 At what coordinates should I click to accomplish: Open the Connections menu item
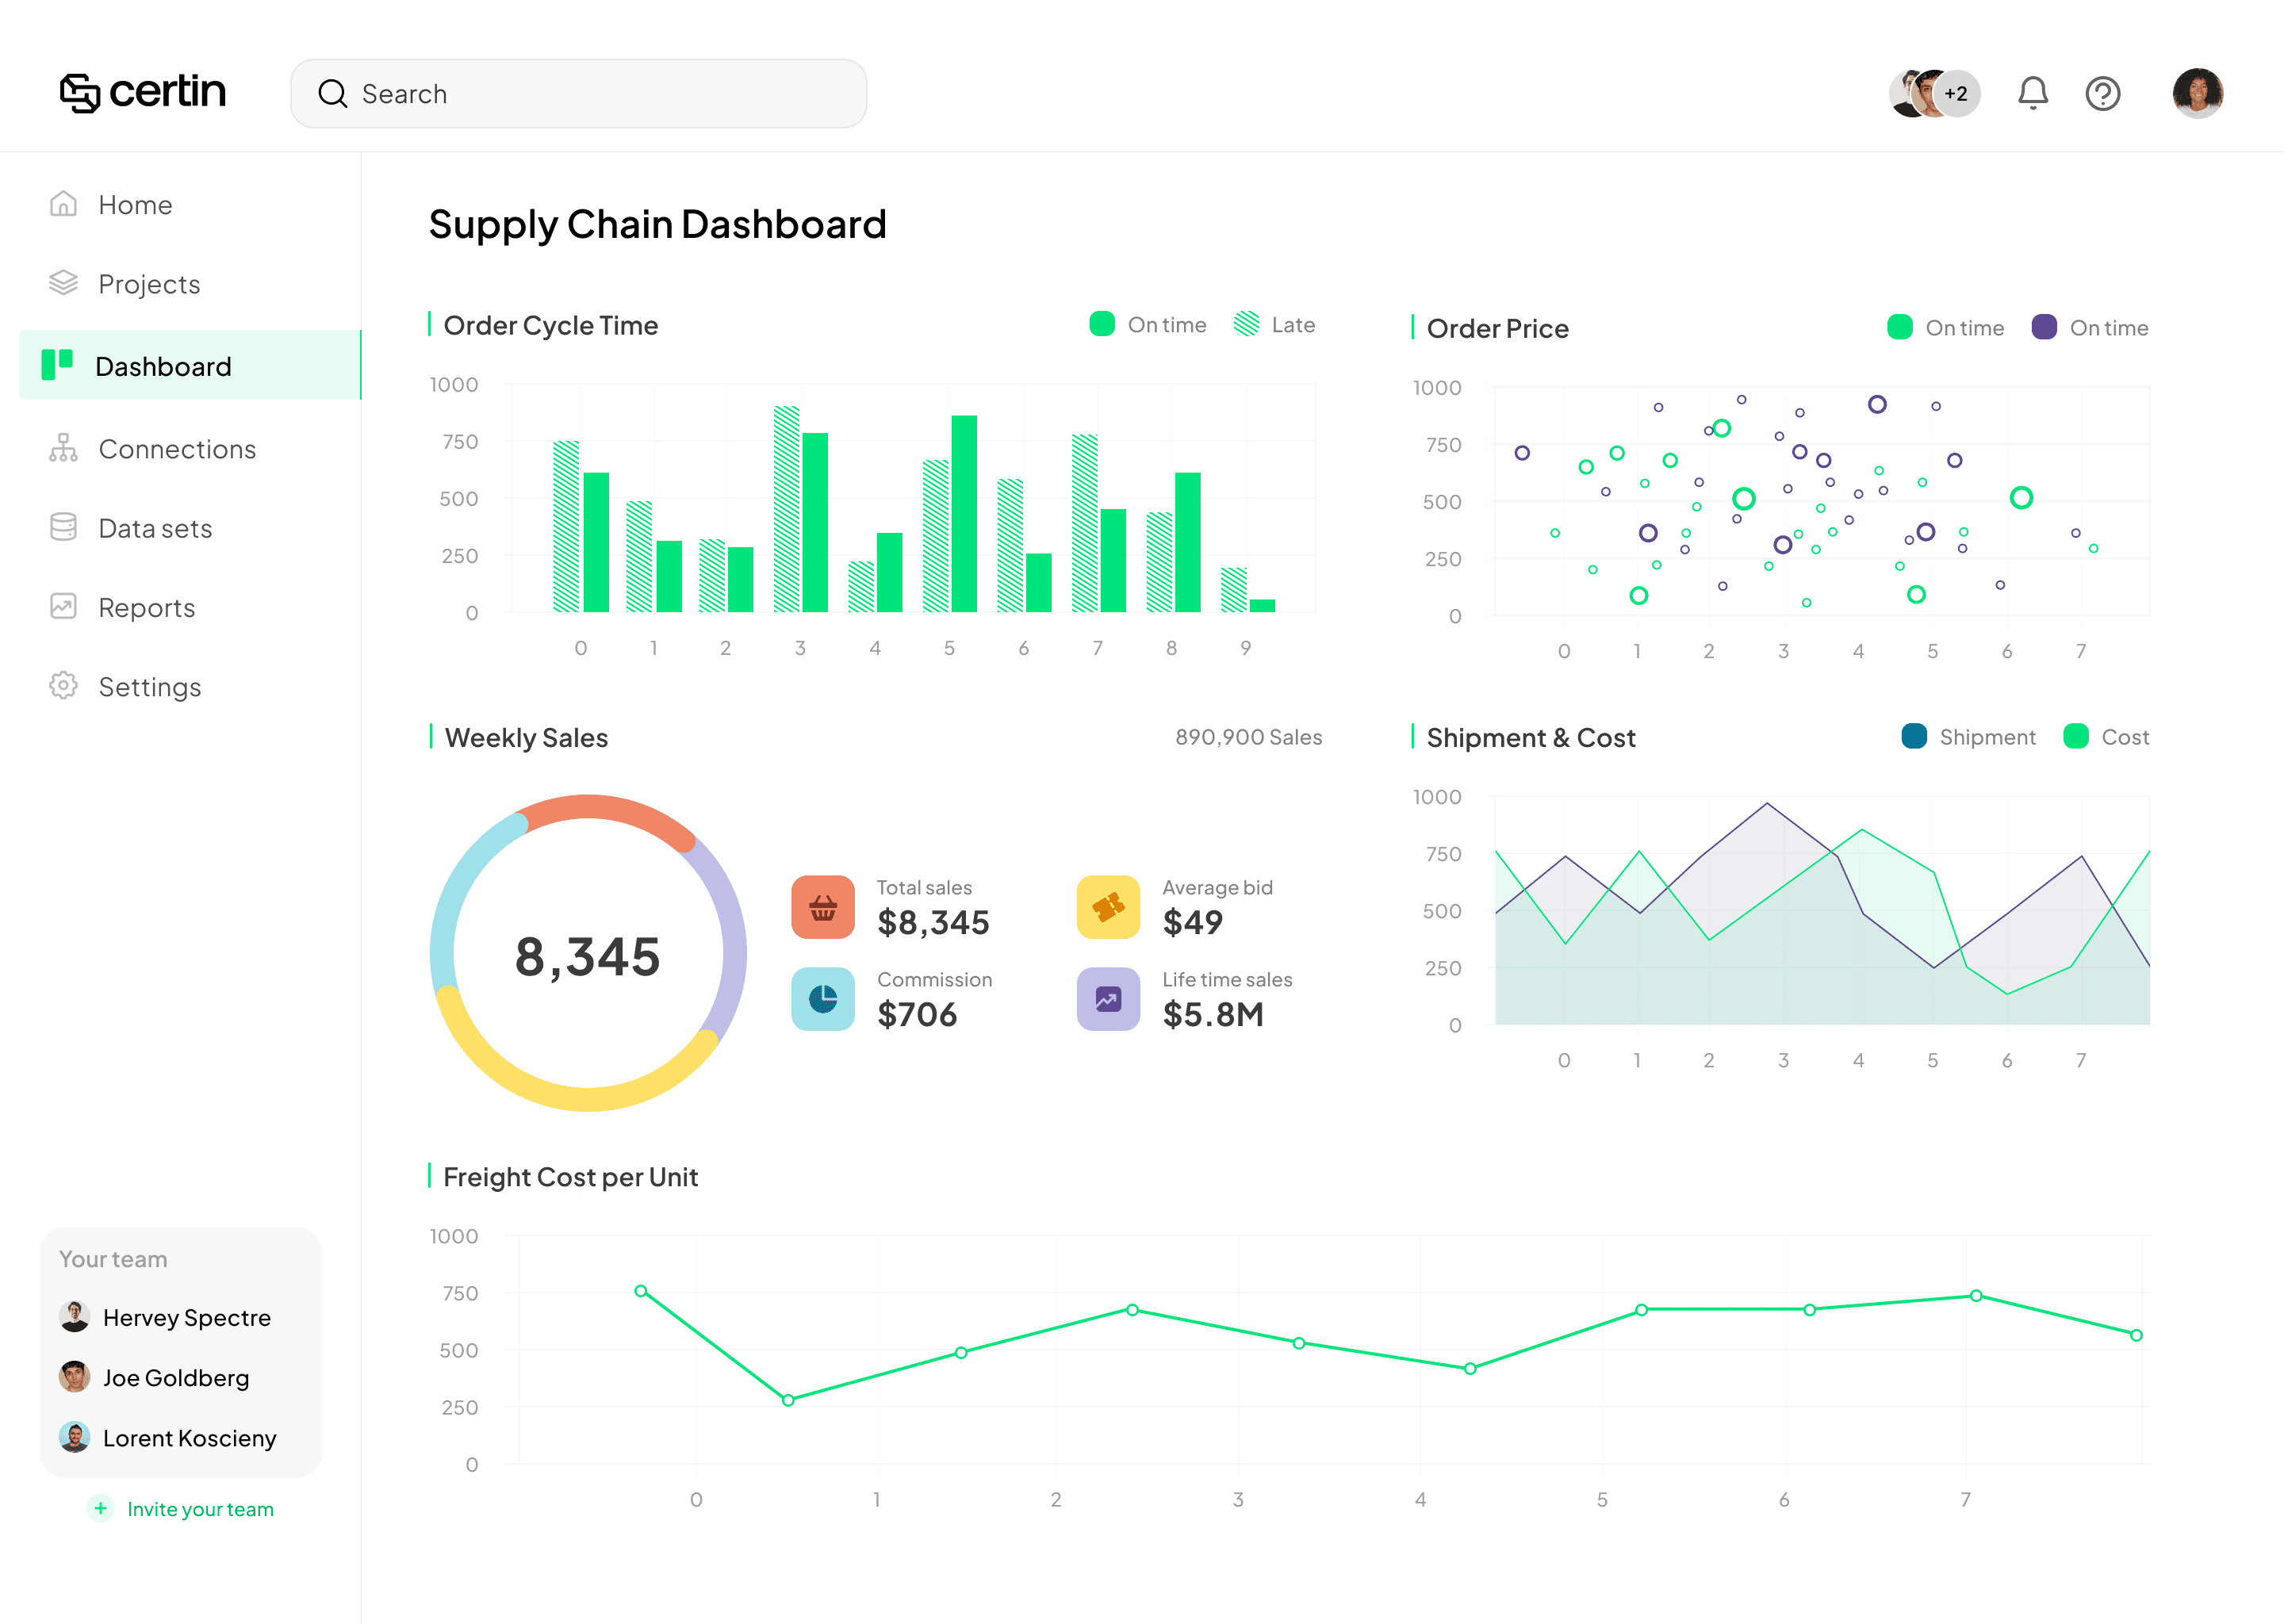[x=190, y=449]
